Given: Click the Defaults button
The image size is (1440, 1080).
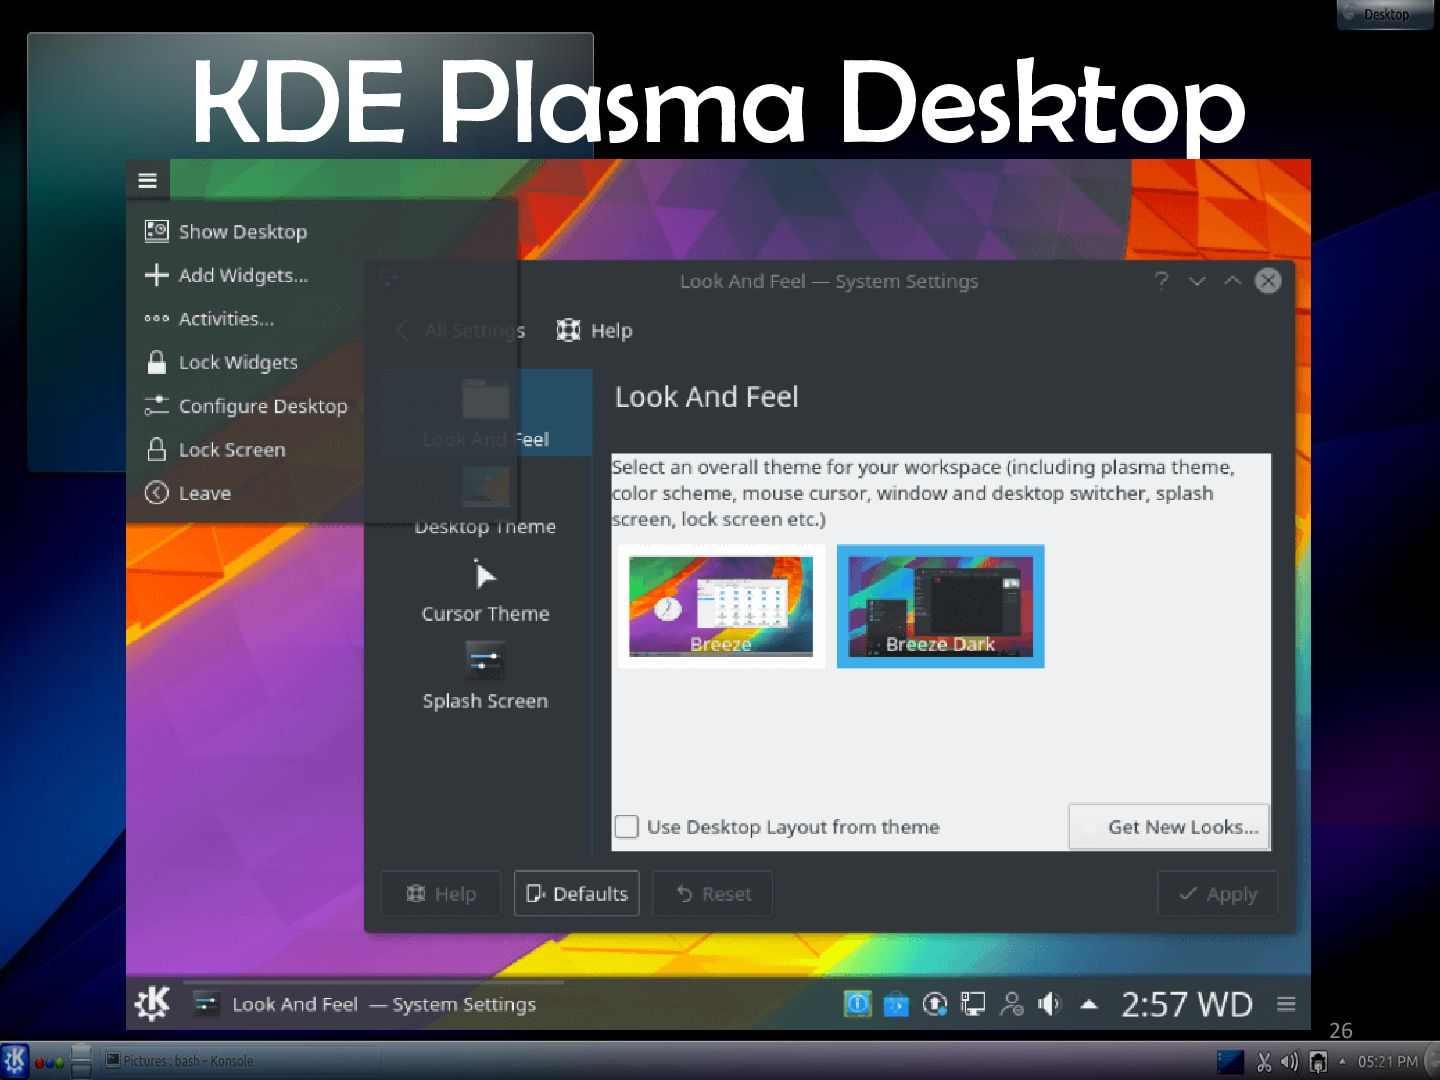Looking at the screenshot, I should 577,894.
